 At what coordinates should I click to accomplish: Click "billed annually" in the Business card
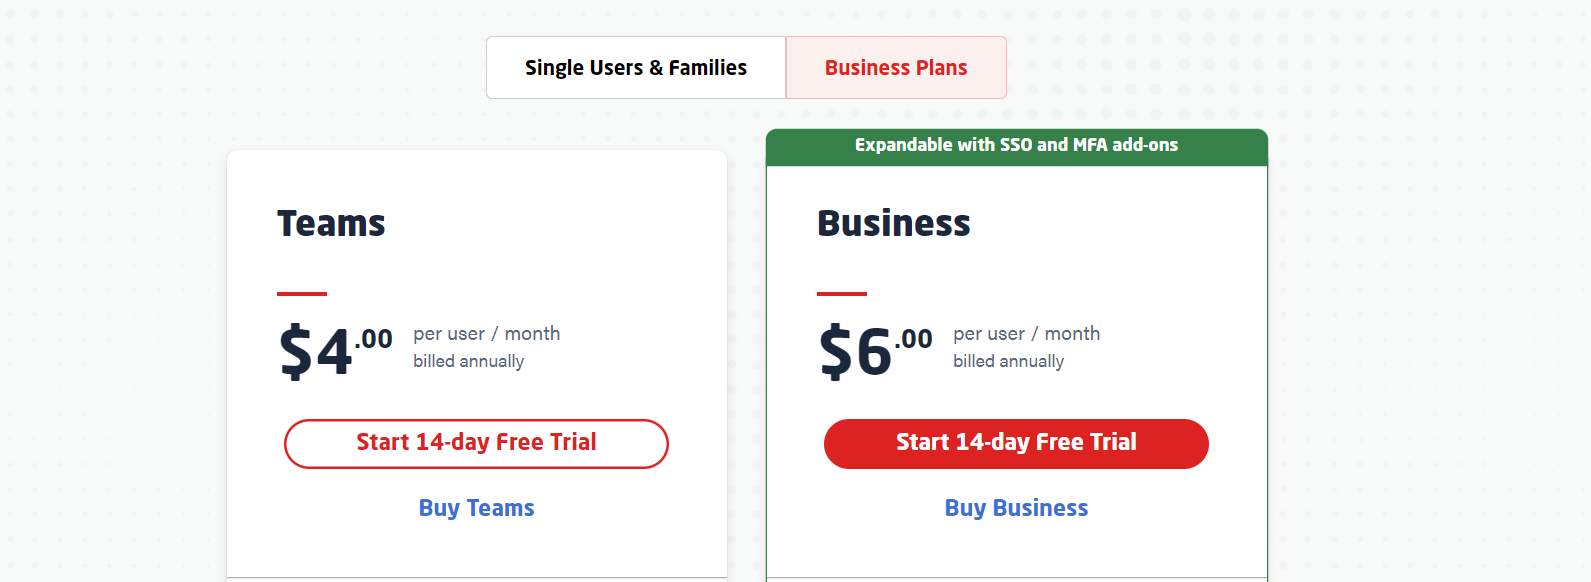click(1008, 361)
